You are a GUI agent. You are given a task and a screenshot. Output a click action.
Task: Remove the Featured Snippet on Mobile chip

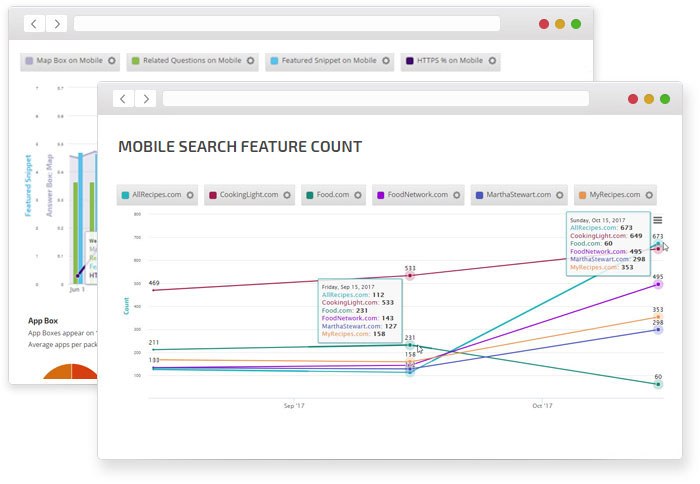(386, 61)
